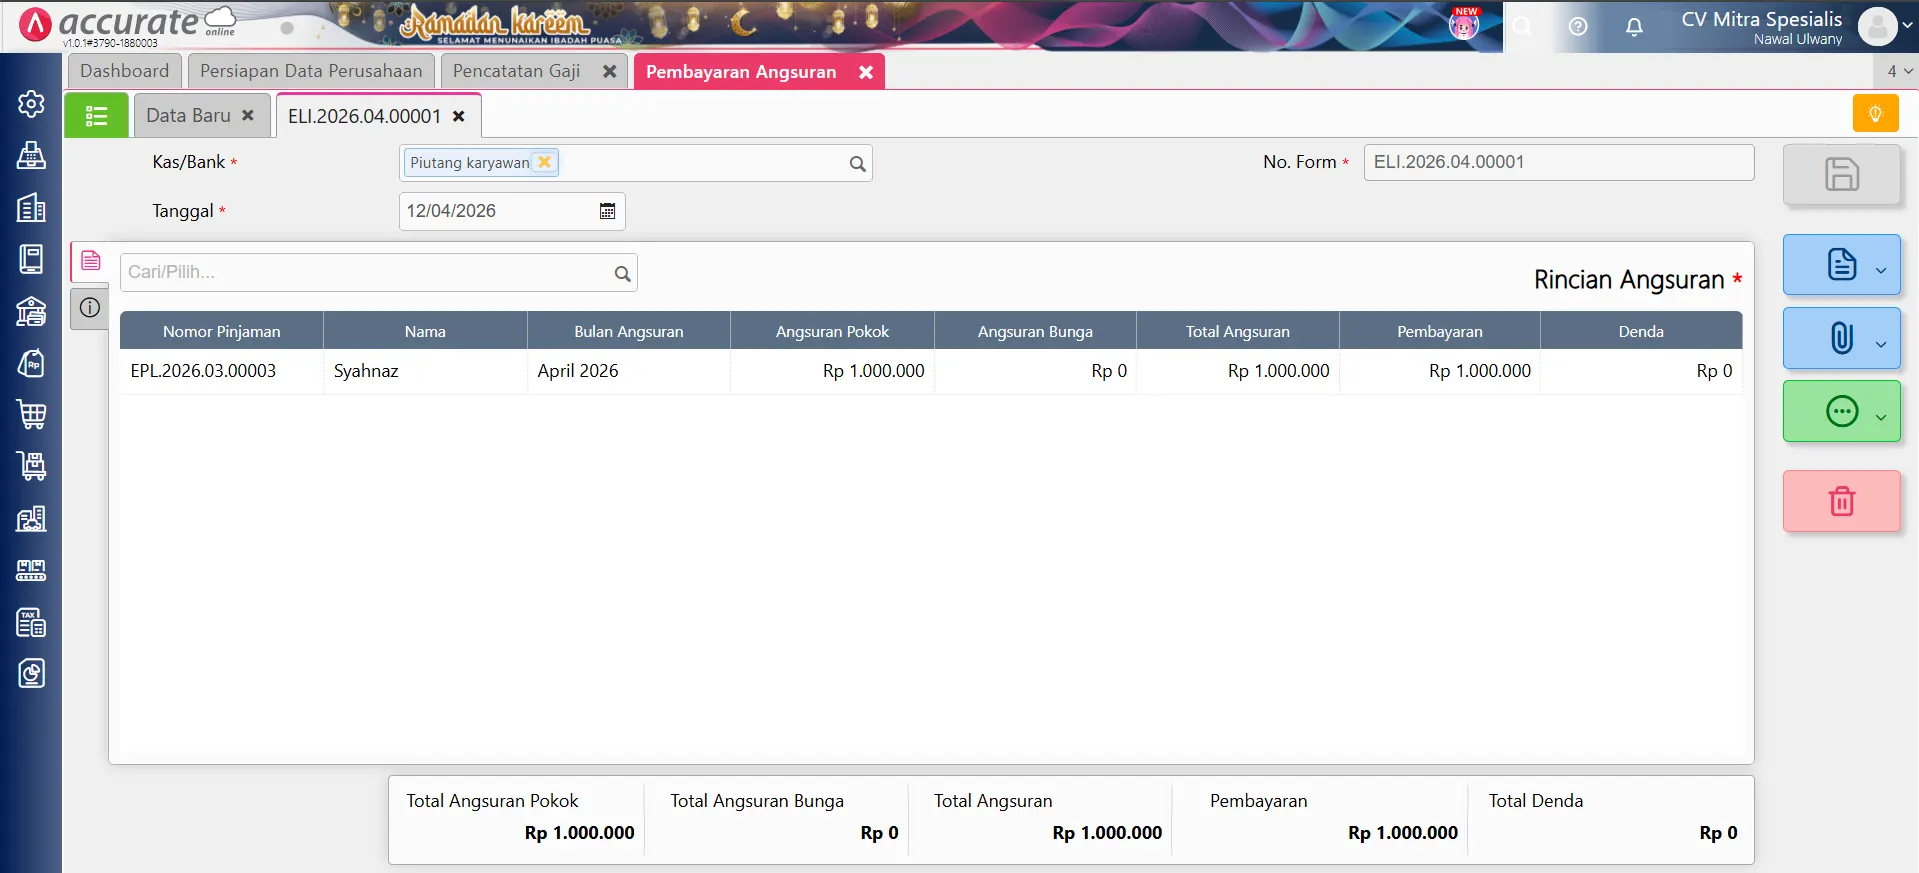The height and width of the screenshot is (873, 1919).
Task: Click the help question mark icon
Action: click(1578, 27)
